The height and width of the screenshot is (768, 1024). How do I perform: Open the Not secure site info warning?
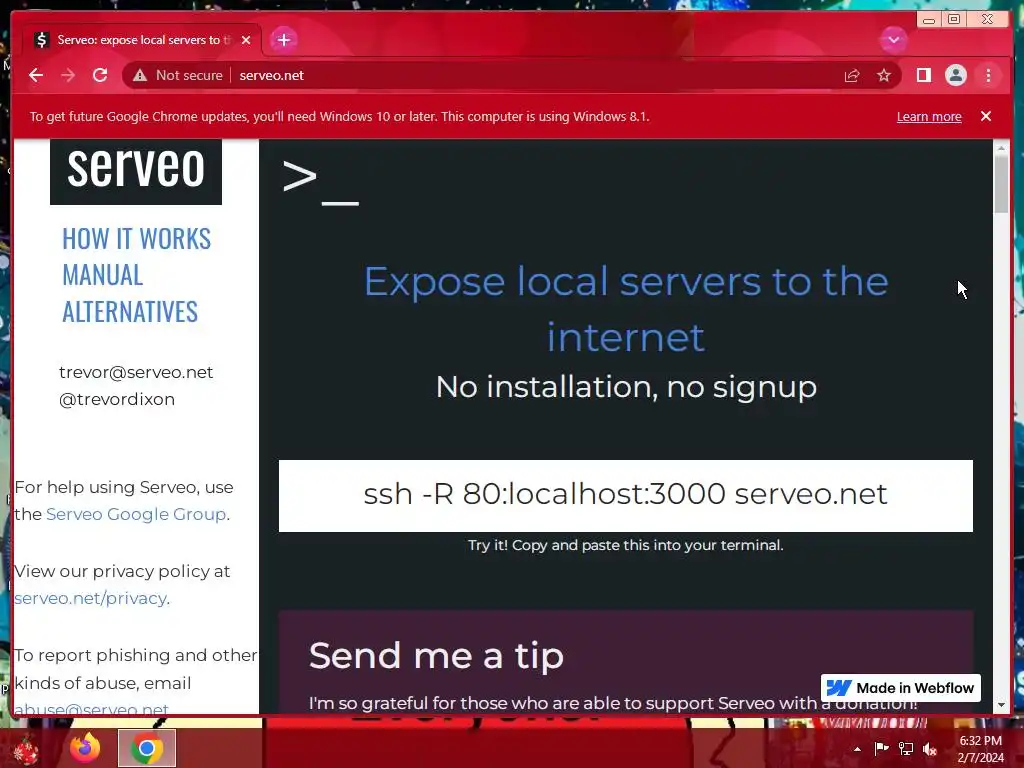tap(178, 75)
